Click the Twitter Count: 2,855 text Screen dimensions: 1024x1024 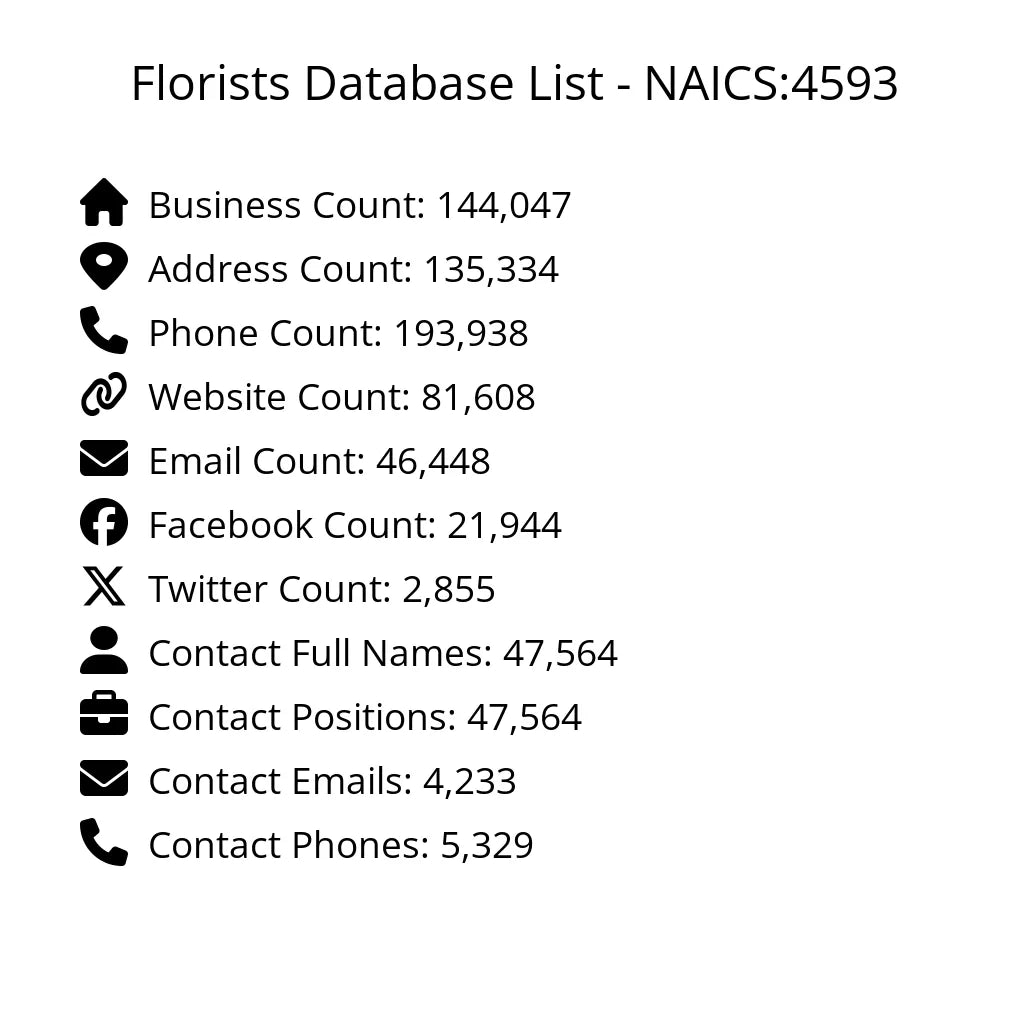[321, 590]
